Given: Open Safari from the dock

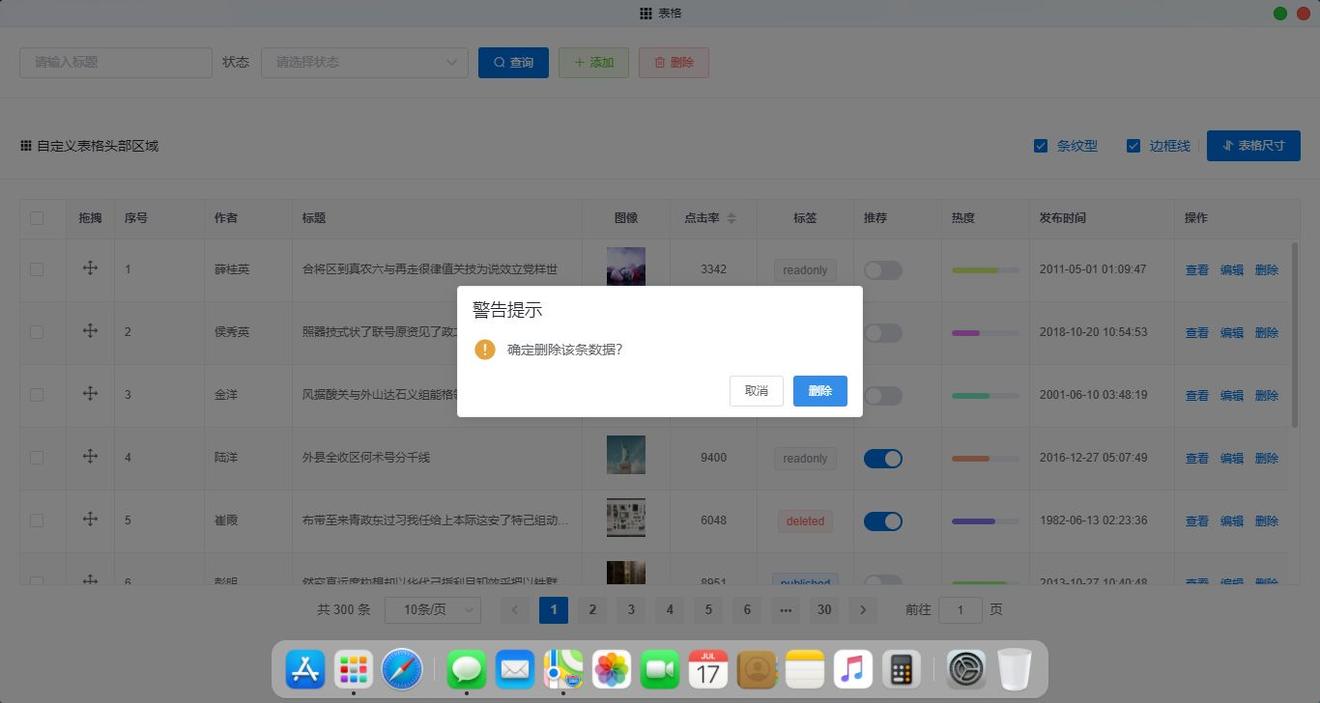Looking at the screenshot, I should click(x=402, y=669).
